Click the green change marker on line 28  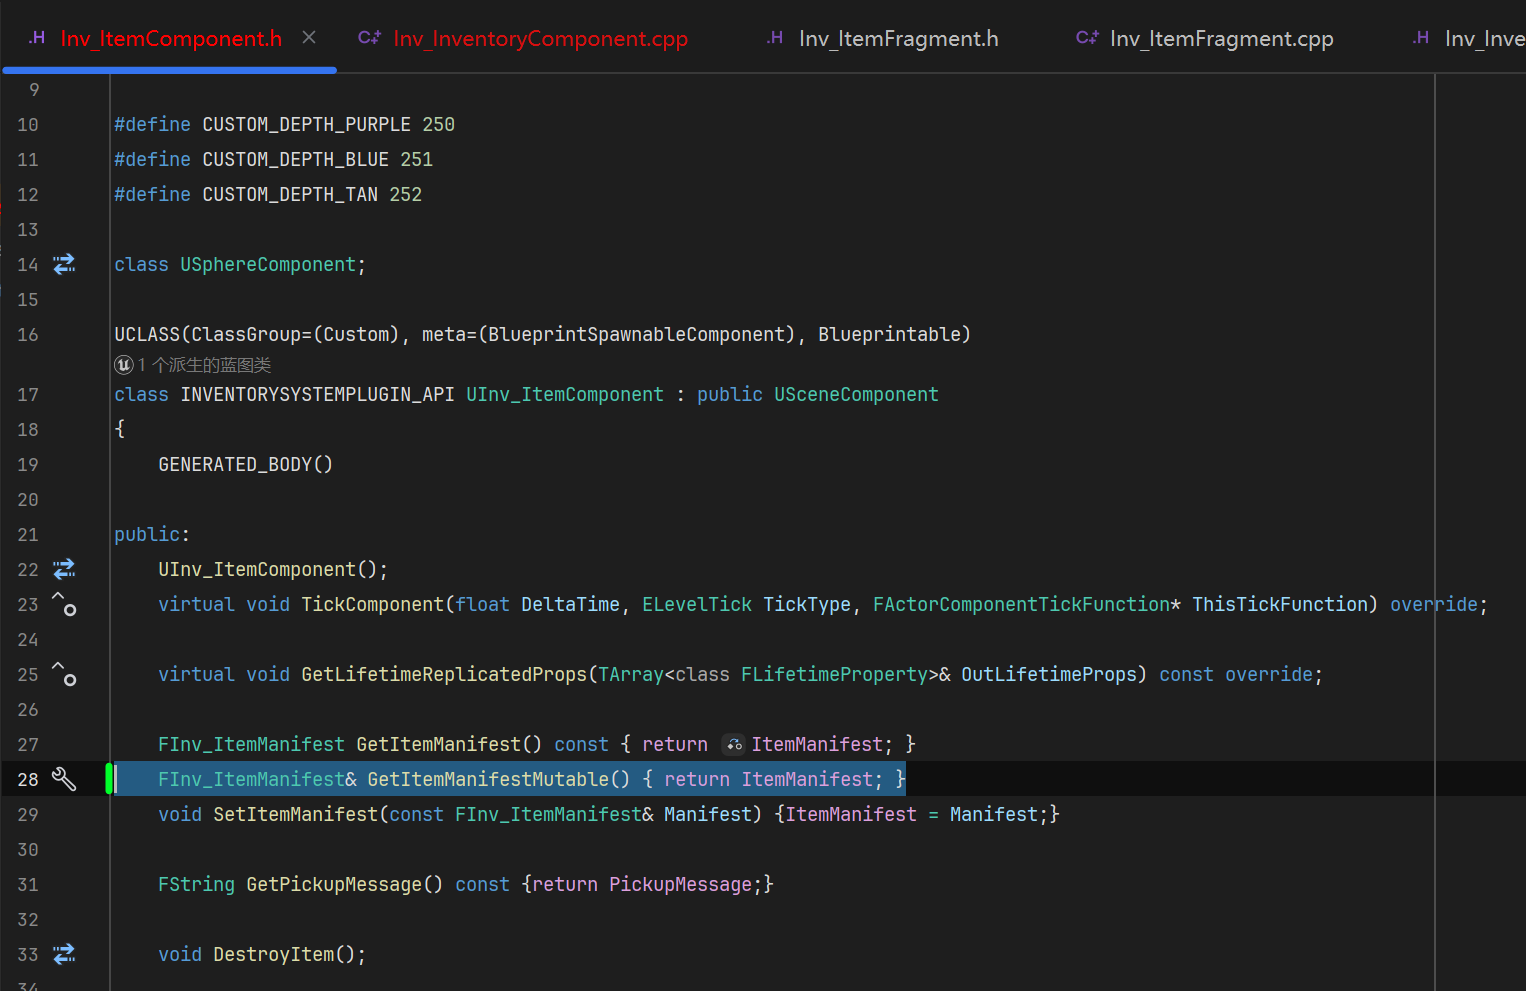[x=109, y=779]
